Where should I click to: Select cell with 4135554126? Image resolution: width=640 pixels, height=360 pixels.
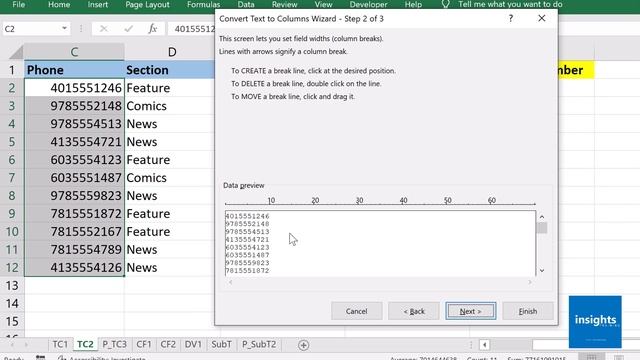(x=74, y=267)
